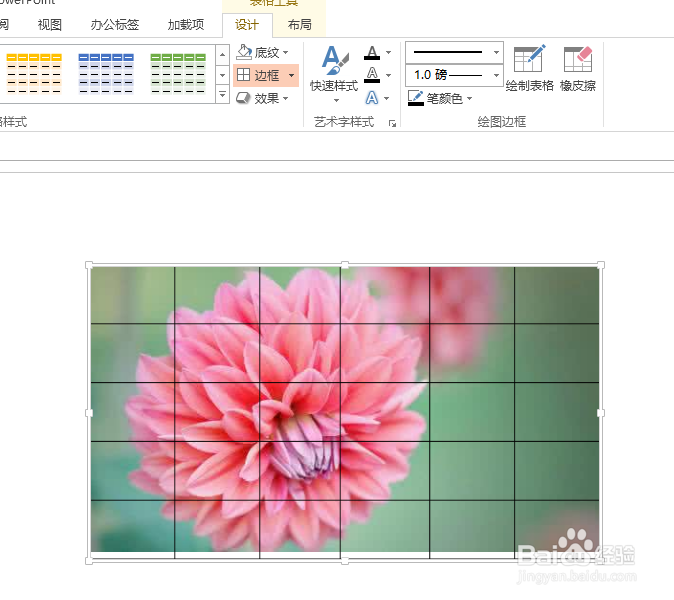Select the 橡皮擦 eraser tool
Image resolution: width=674 pixels, height=600 pixels.
click(578, 67)
